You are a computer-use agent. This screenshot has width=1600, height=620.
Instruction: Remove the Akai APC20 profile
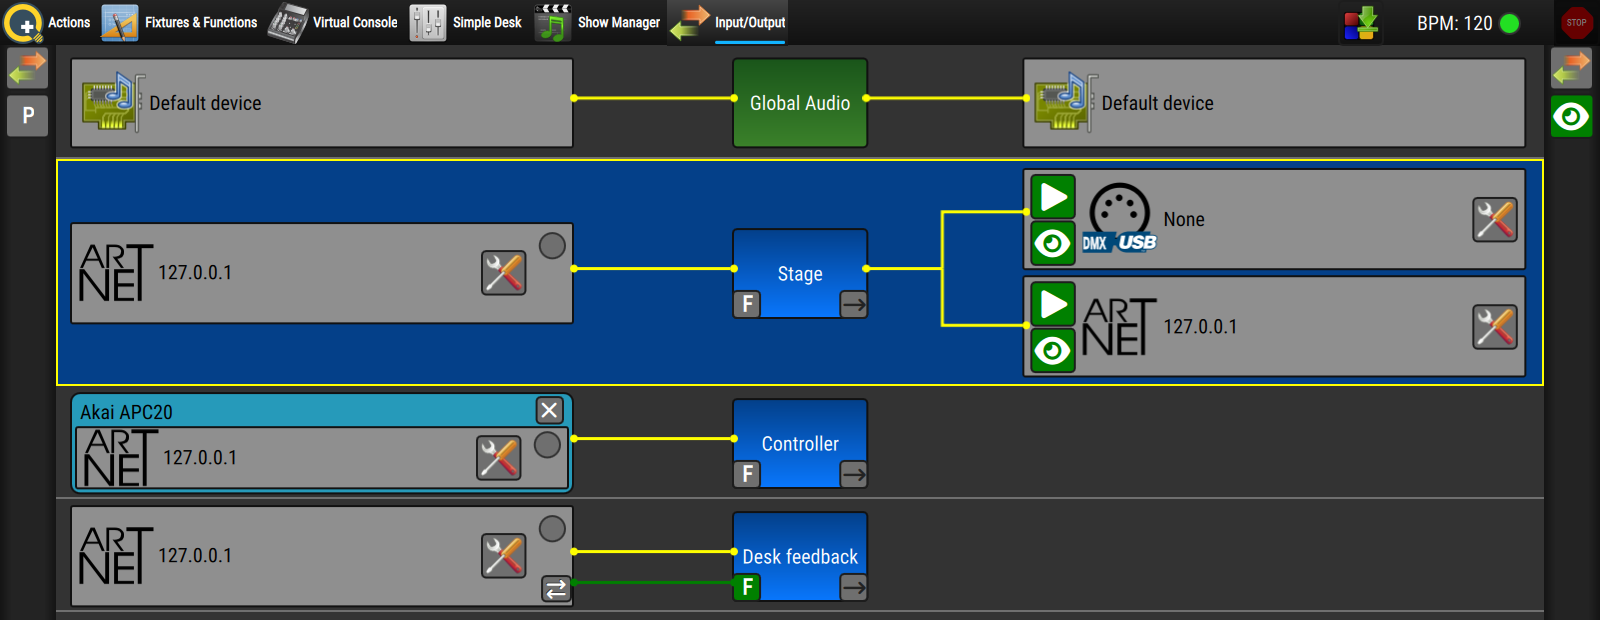[549, 410]
